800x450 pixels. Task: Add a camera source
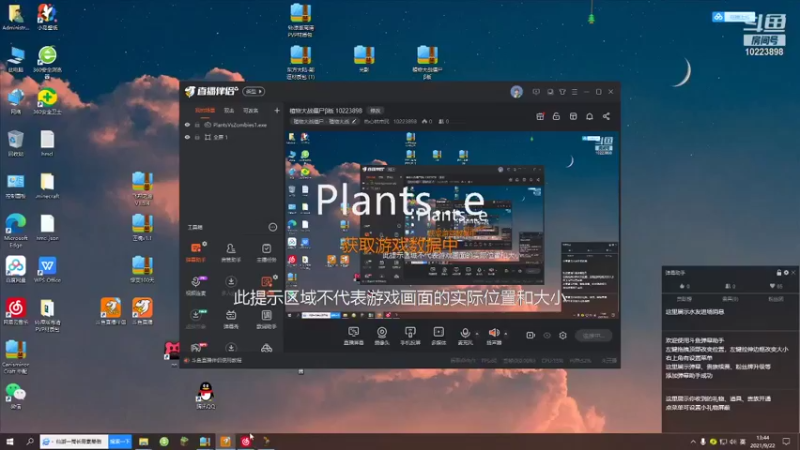coord(382,335)
